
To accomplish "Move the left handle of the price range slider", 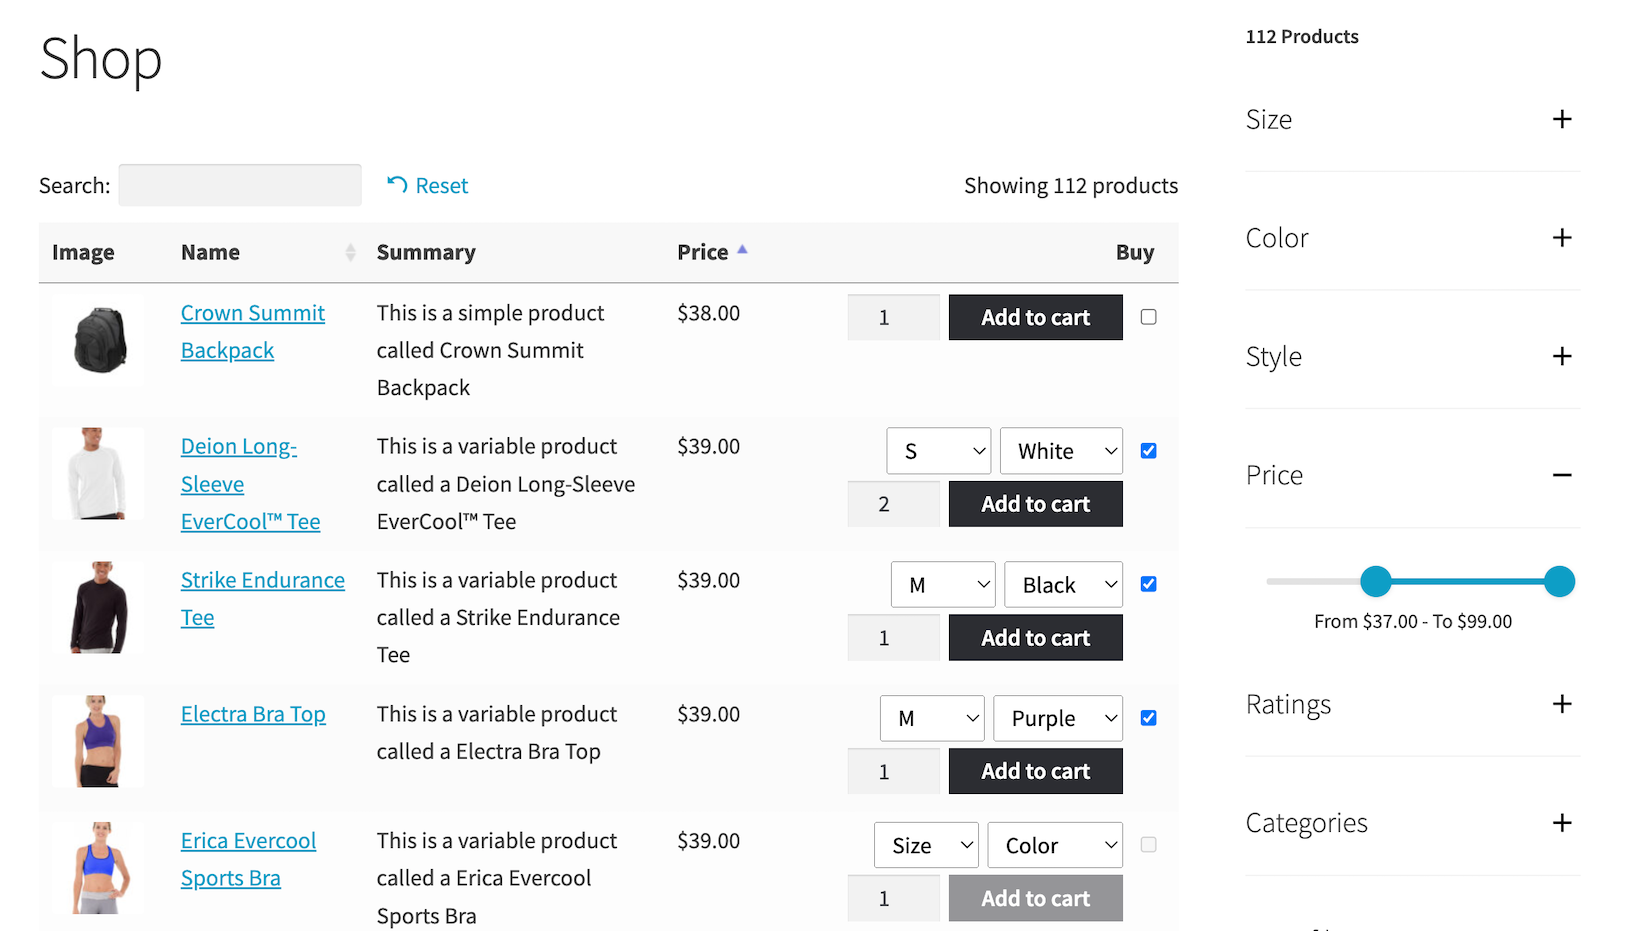I will (1377, 581).
